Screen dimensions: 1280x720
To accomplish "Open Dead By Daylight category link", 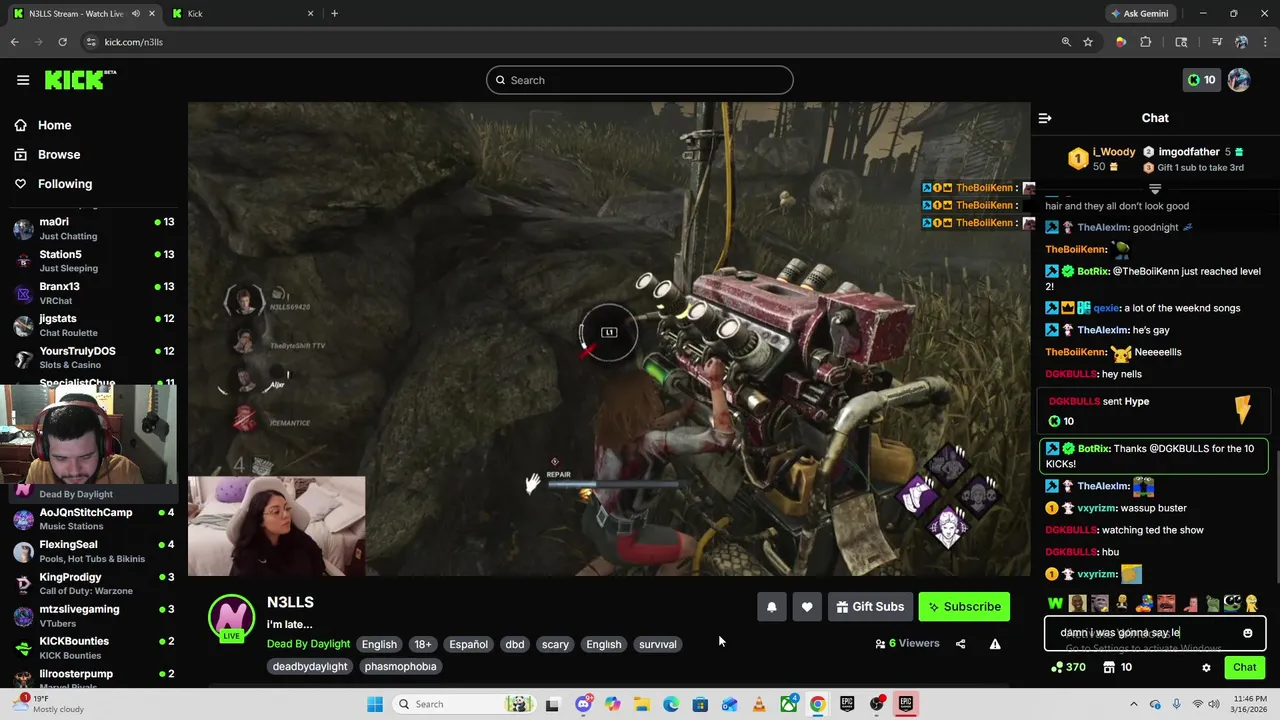I will coord(308,644).
